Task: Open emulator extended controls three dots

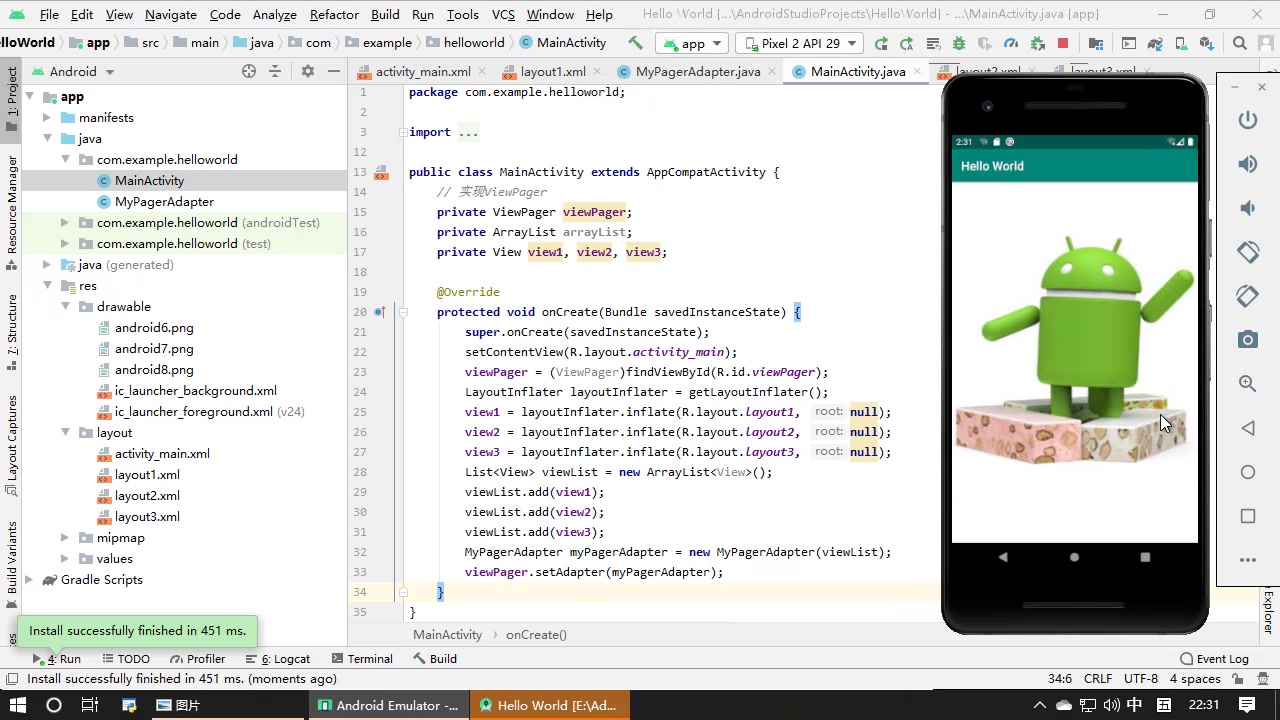Action: point(1247,560)
